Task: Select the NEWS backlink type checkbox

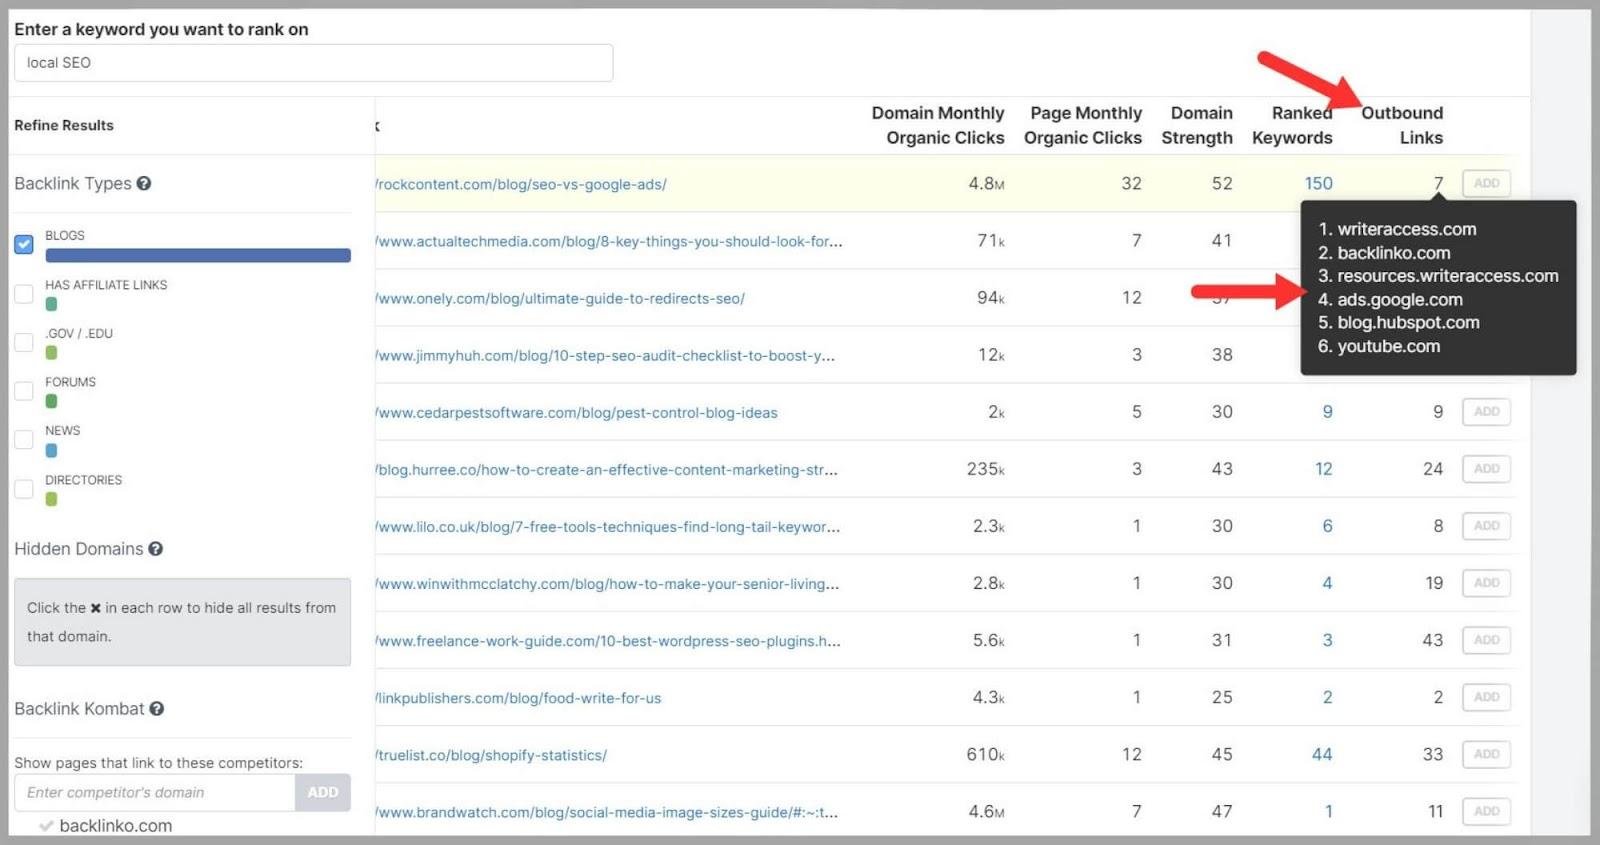Action: [x=24, y=439]
